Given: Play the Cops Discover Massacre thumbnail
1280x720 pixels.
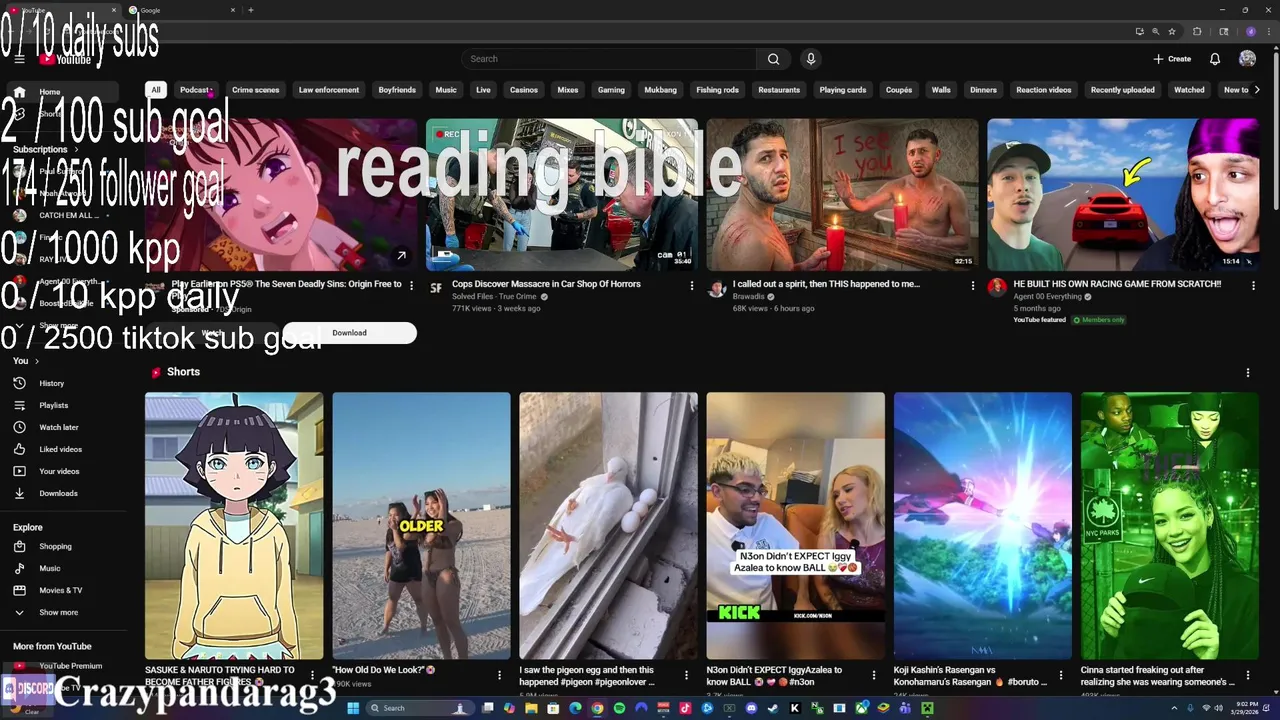Looking at the screenshot, I should coord(562,195).
